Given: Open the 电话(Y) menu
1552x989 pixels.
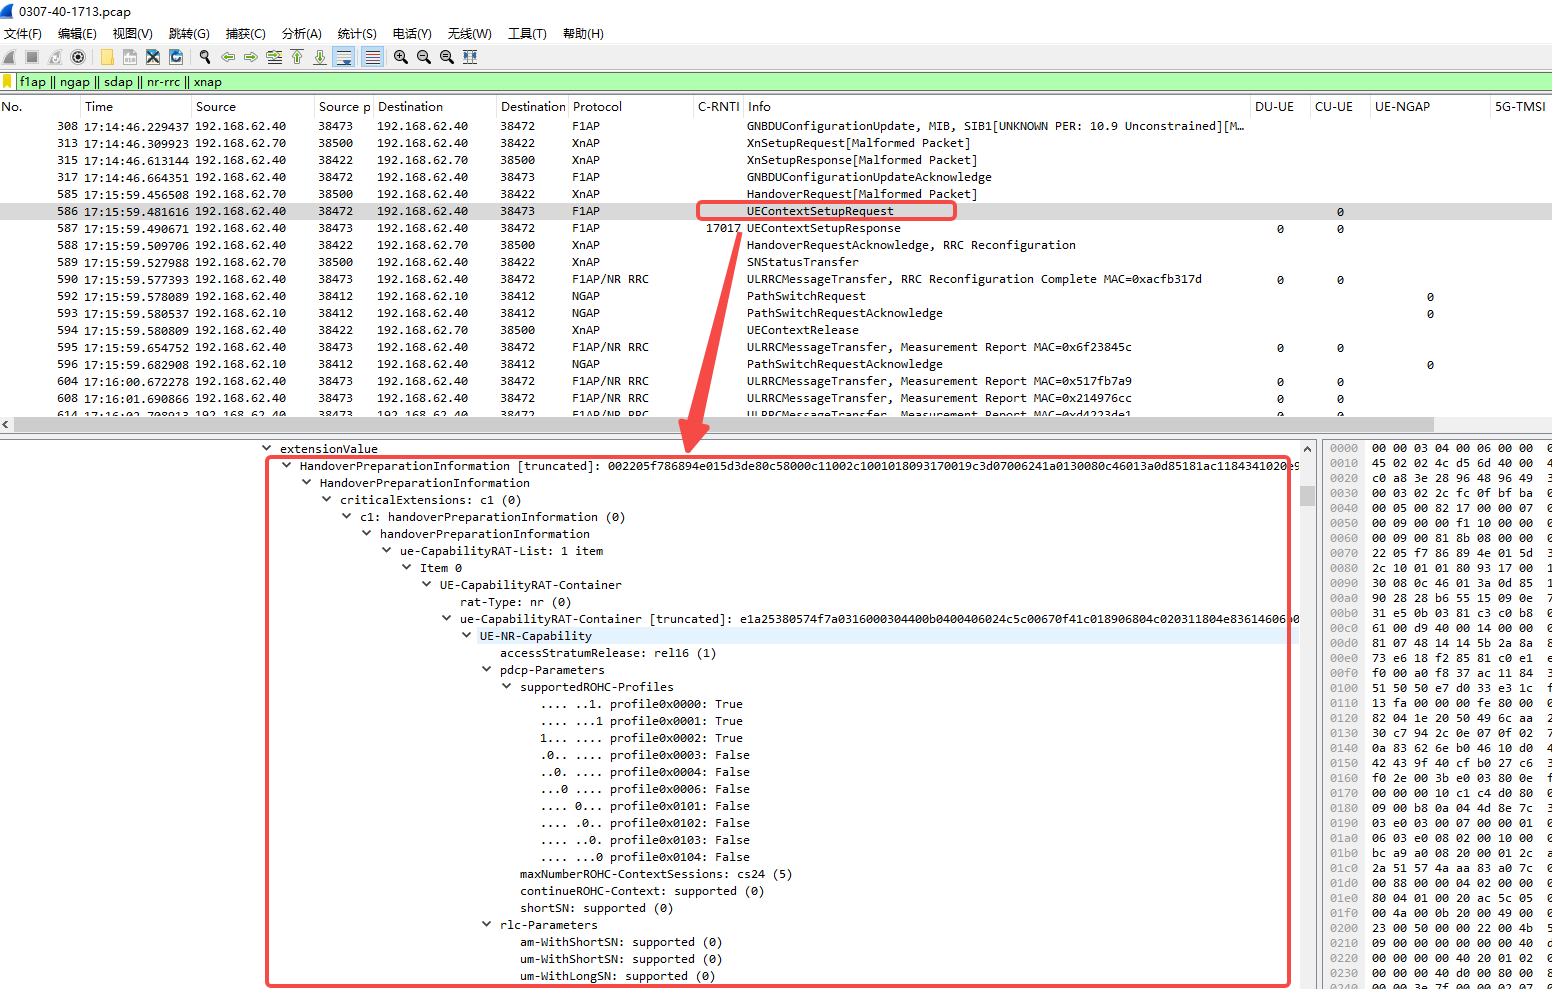Looking at the screenshot, I should 412,34.
